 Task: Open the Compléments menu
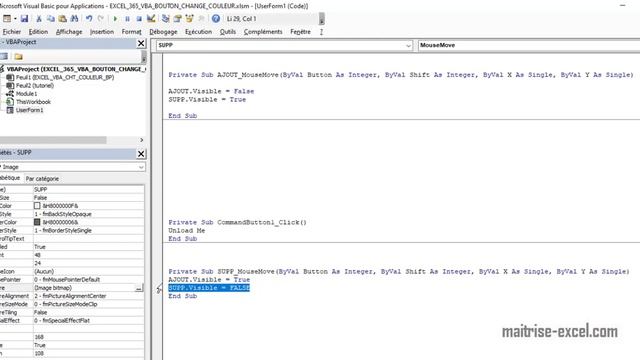coord(263,32)
